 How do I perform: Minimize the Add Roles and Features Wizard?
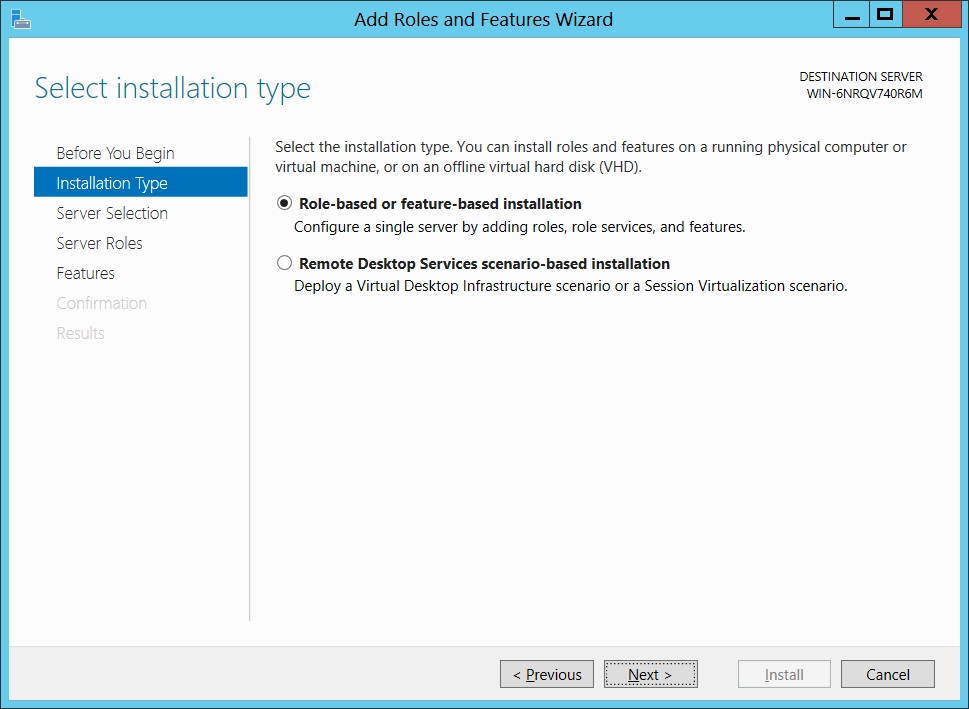pos(852,14)
